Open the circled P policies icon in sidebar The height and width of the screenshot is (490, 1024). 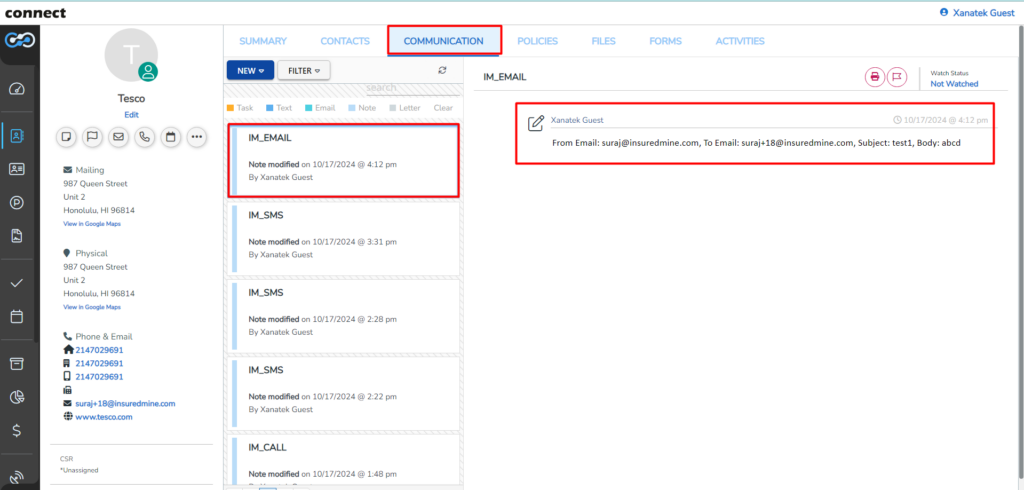[18, 203]
